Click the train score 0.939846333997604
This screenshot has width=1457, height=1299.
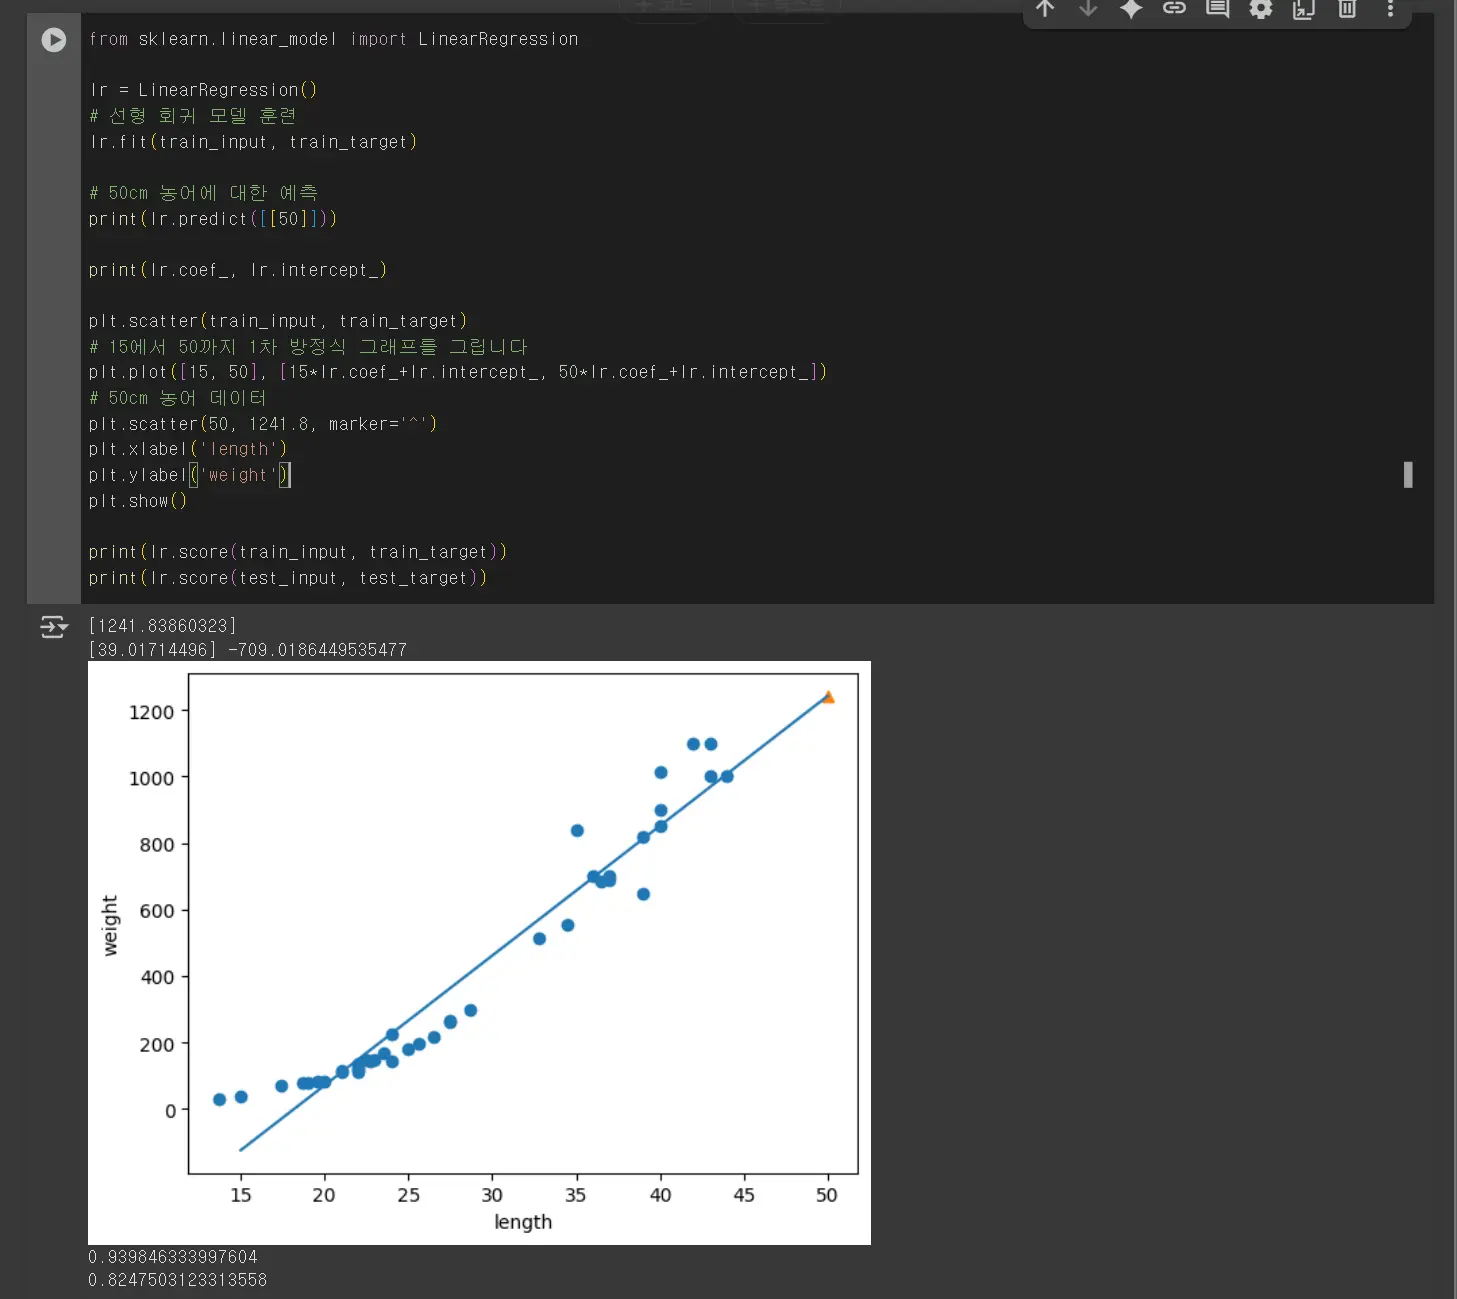click(173, 1257)
